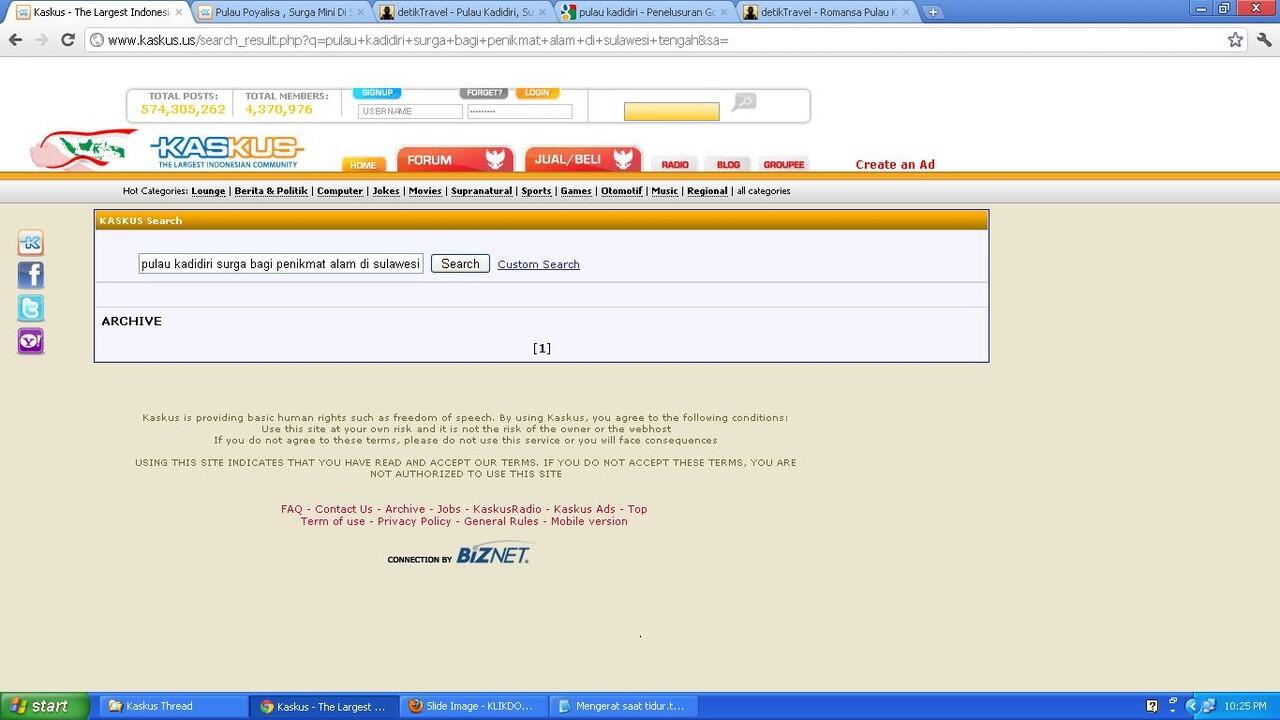
Task: Click the Kaskus search query field
Action: 281,264
